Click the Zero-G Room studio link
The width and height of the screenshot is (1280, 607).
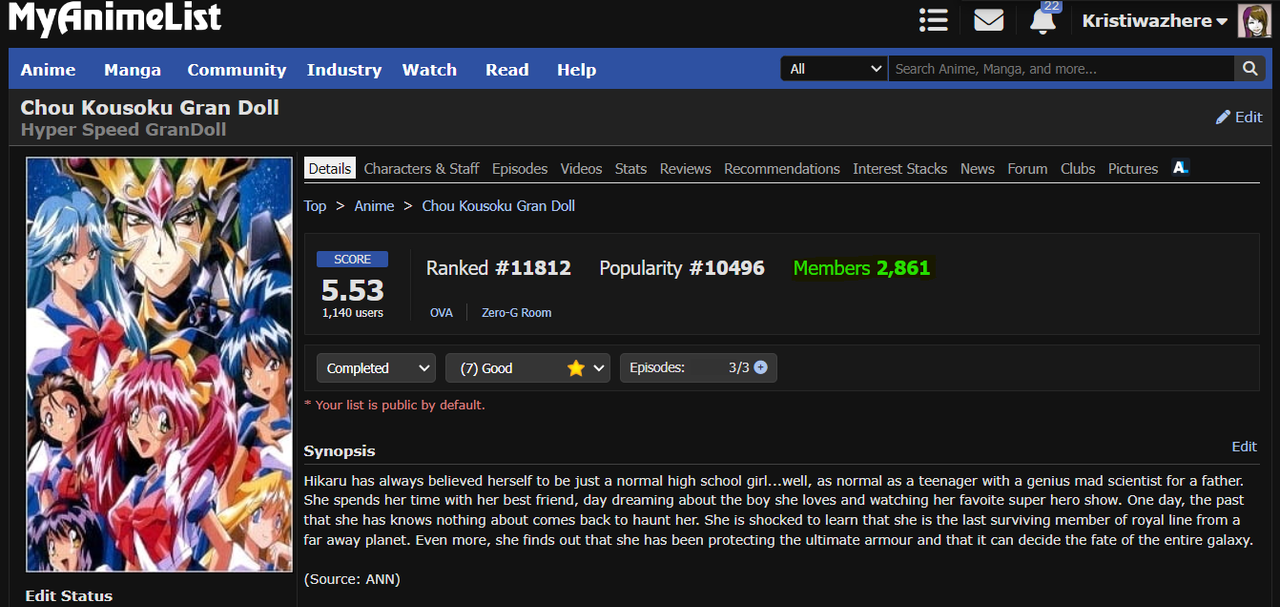(x=516, y=313)
